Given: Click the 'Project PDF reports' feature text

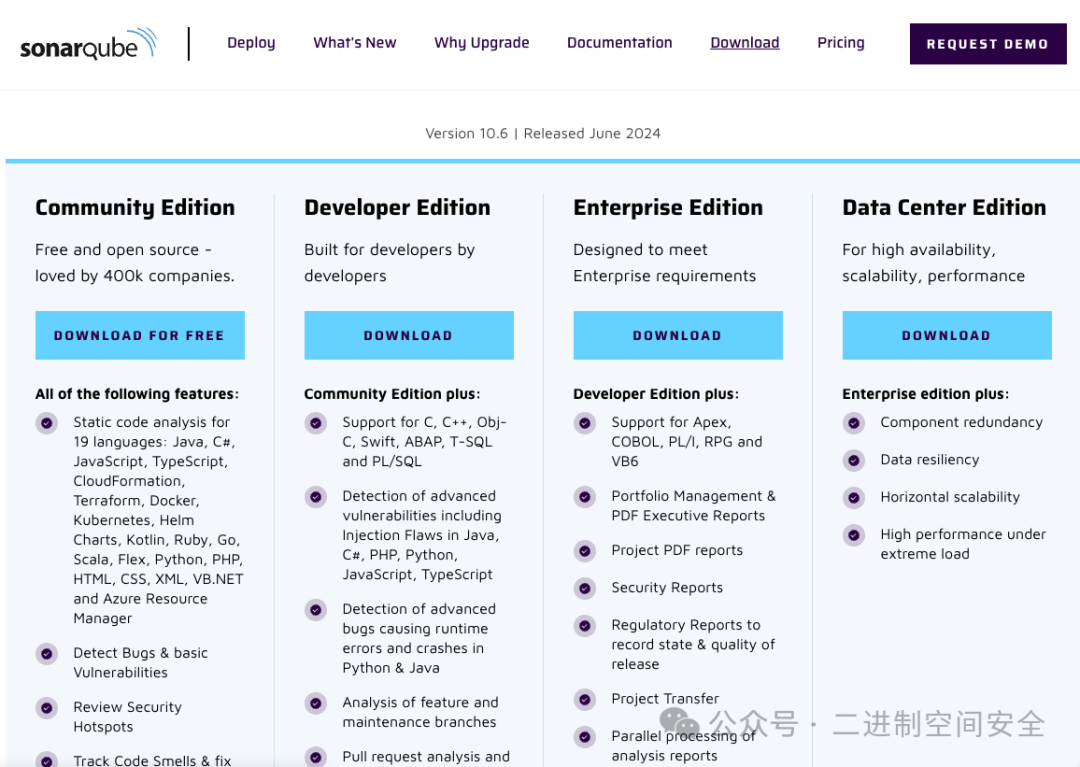Looking at the screenshot, I should (x=677, y=550).
